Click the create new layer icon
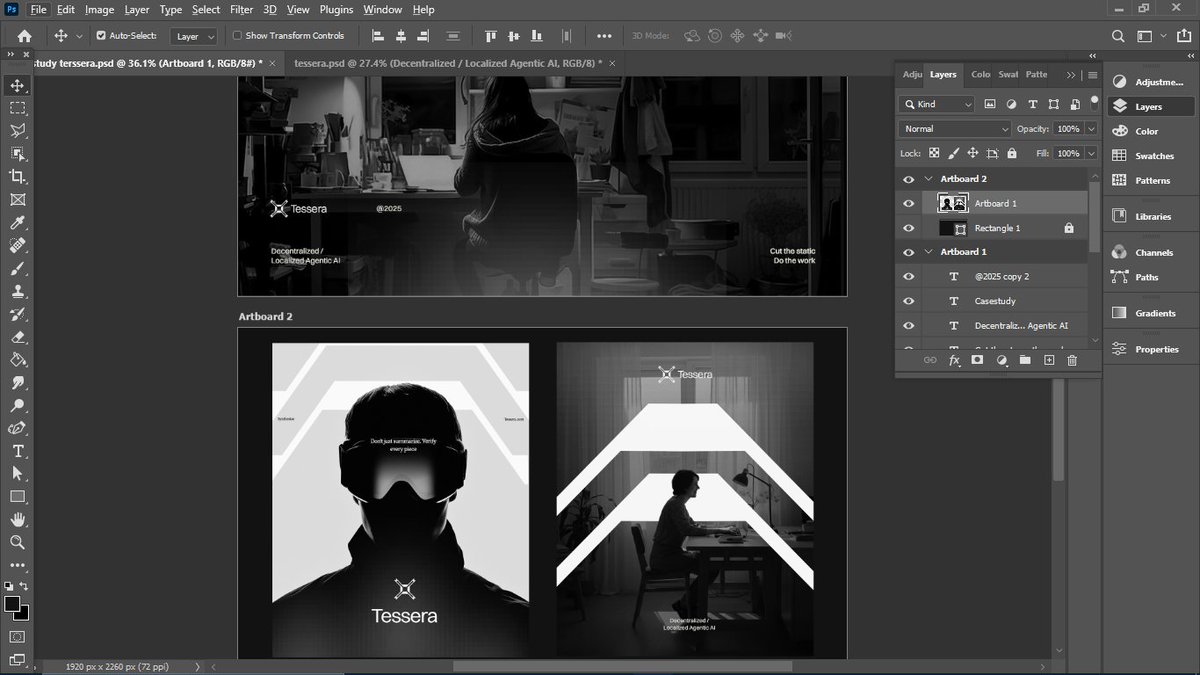 pyautogui.click(x=1048, y=360)
